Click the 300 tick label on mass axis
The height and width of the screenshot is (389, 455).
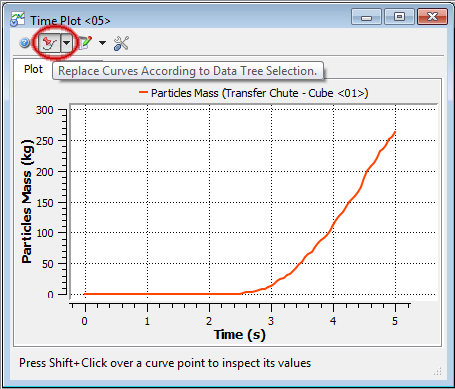pyautogui.click(x=45, y=110)
